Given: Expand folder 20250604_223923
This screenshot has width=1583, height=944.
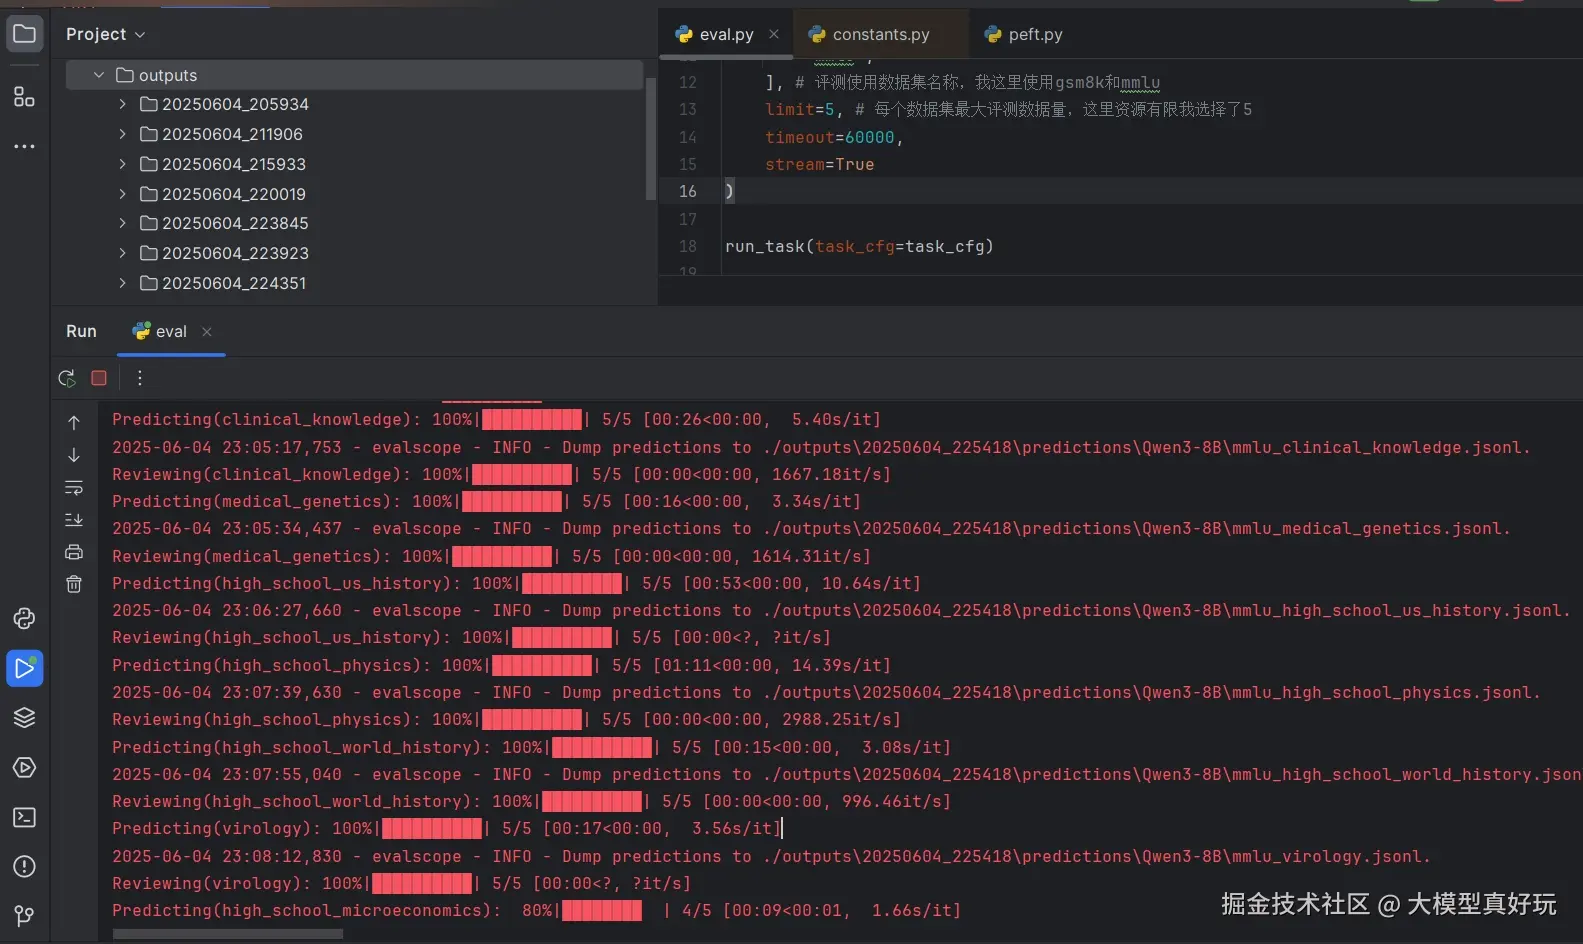Looking at the screenshot, I should click(122, 253).
